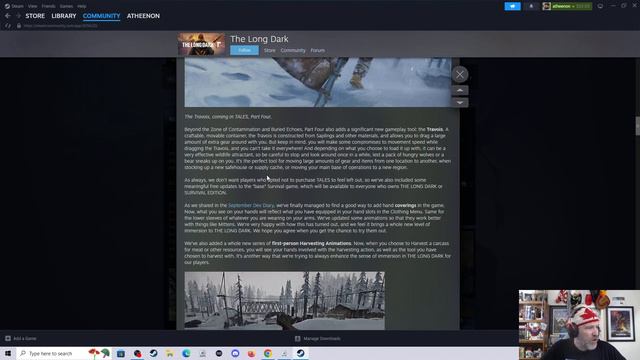Open the Help menu
The width and height of the screenshot is (640, 360).
[82, 6]
